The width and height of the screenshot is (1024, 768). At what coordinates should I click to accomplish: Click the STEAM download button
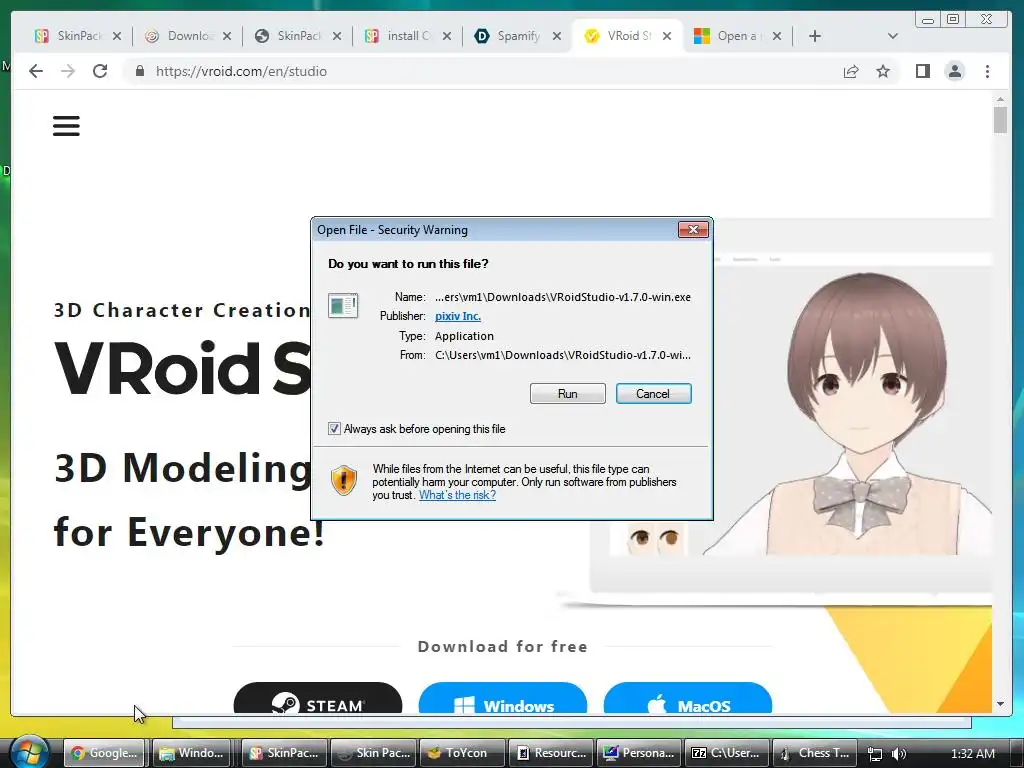(318, 699)
